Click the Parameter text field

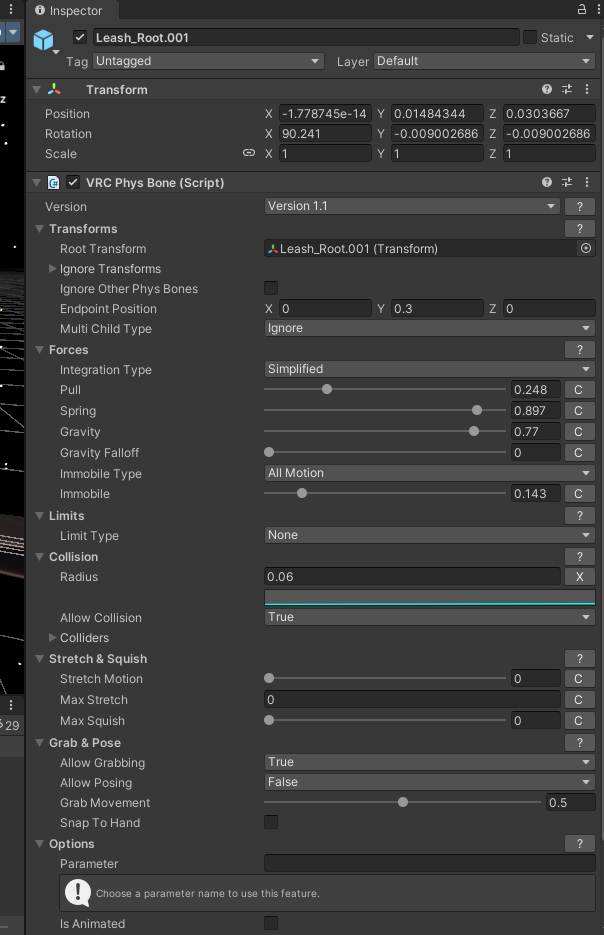coord(429,863)
